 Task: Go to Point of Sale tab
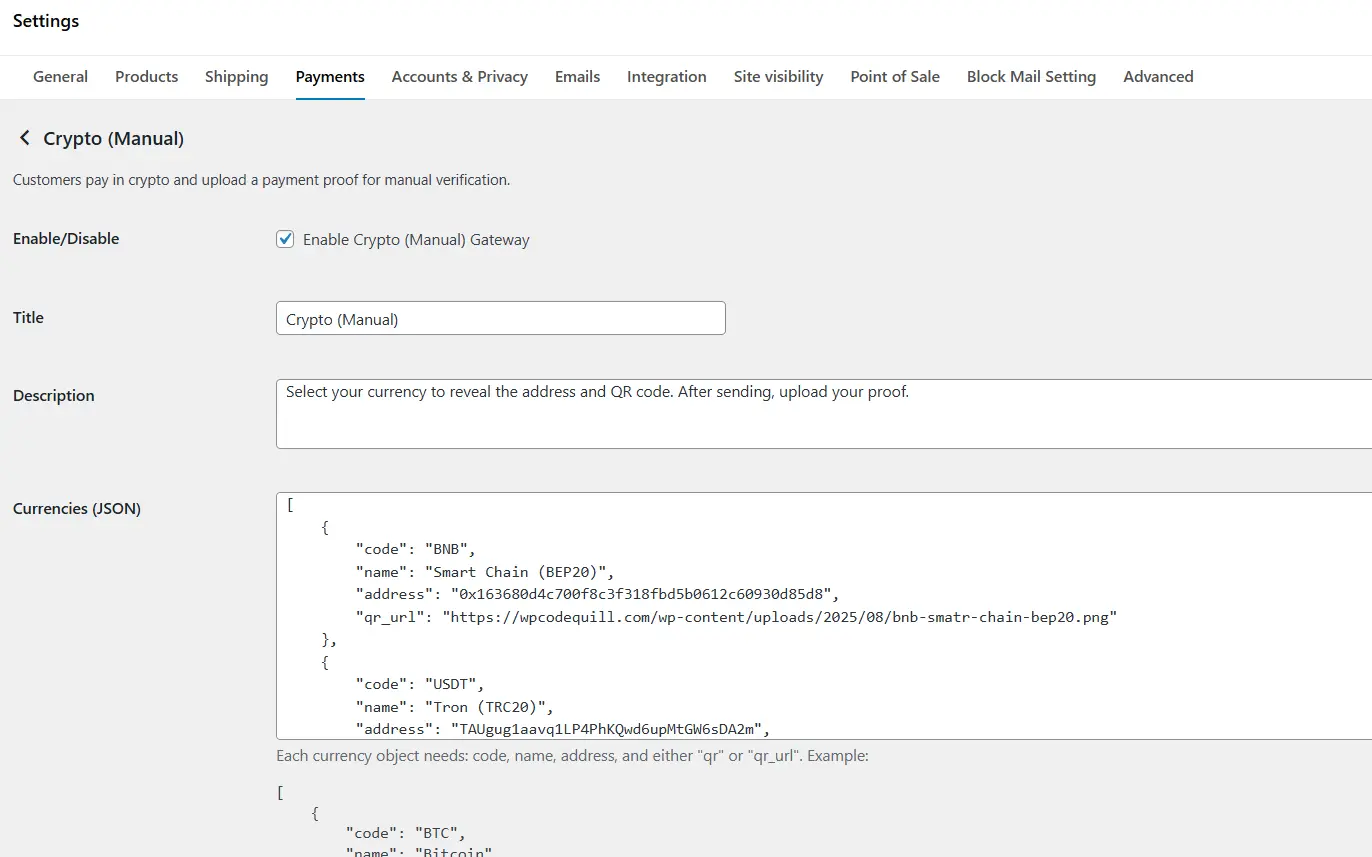click(x=895, y=77)
